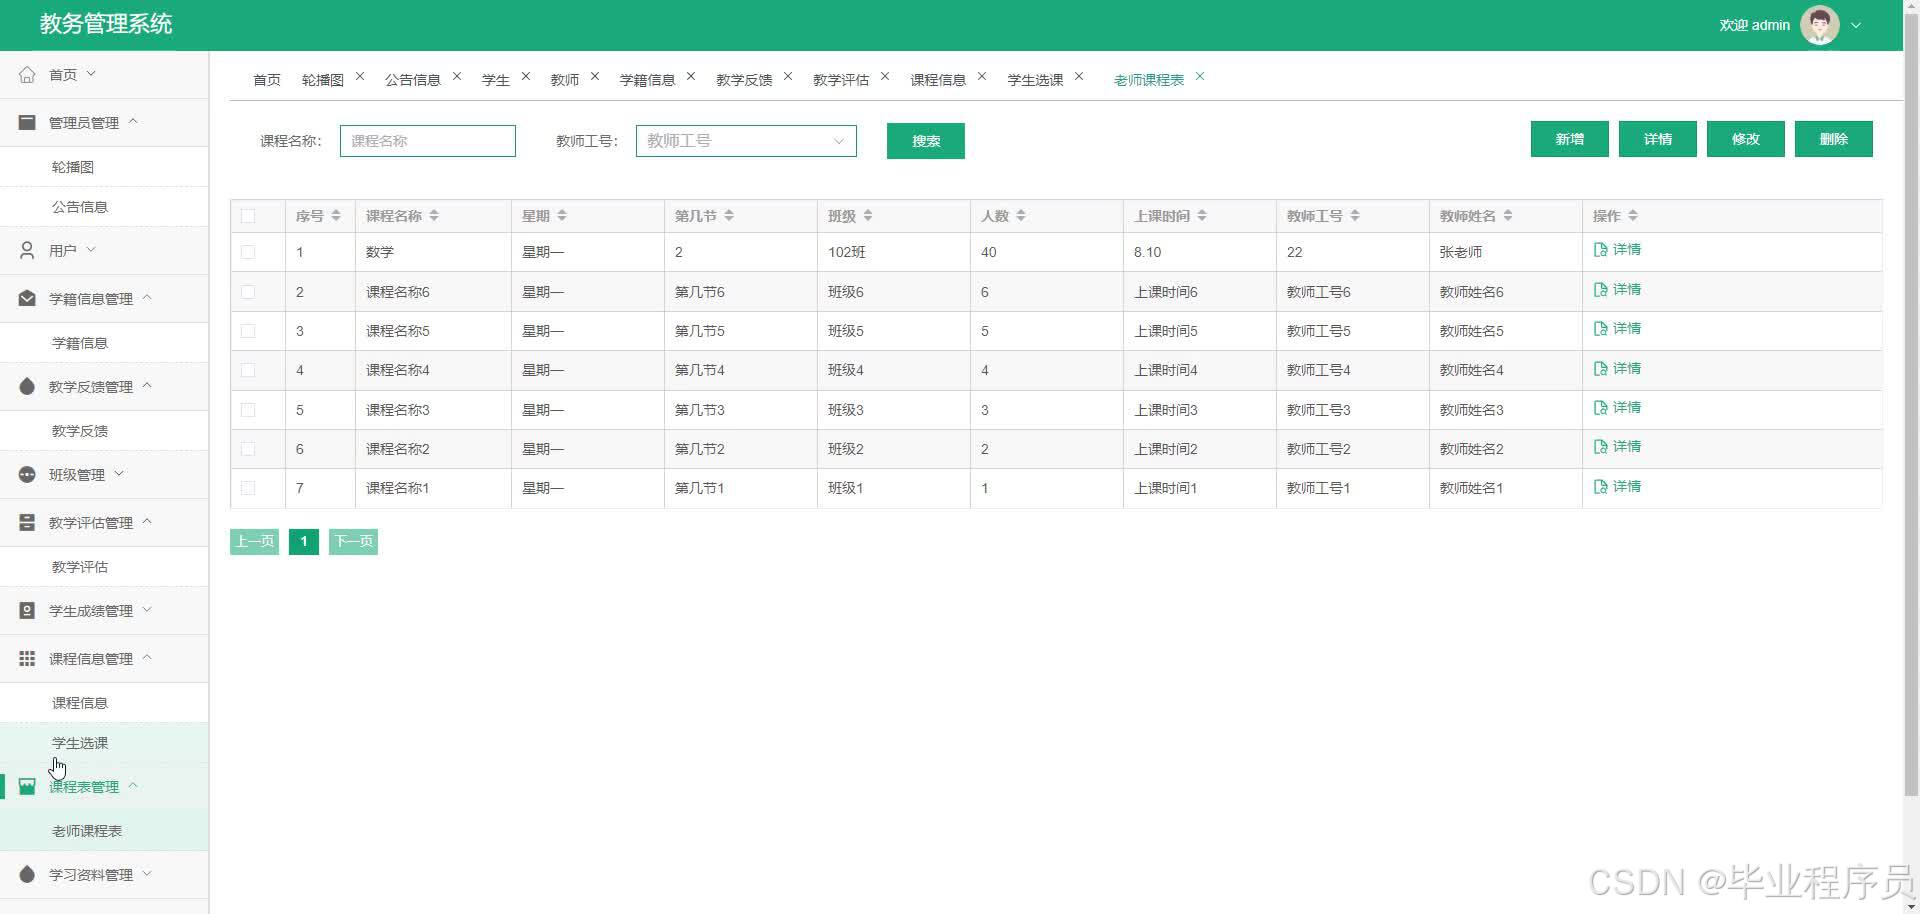Viewport: 1920px width, 914px height.
Task: Click the 下一页 next page button
Action: 353,541
